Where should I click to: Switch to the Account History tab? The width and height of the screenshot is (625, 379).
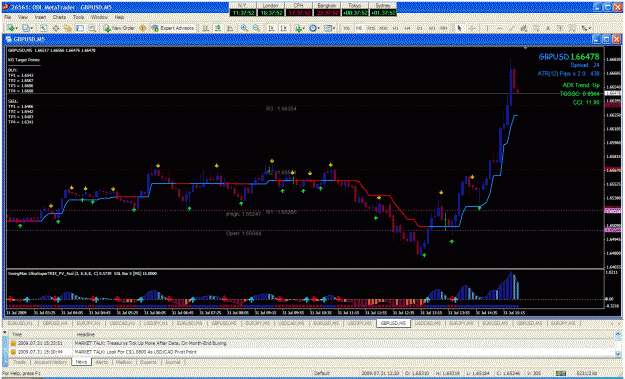51,362
